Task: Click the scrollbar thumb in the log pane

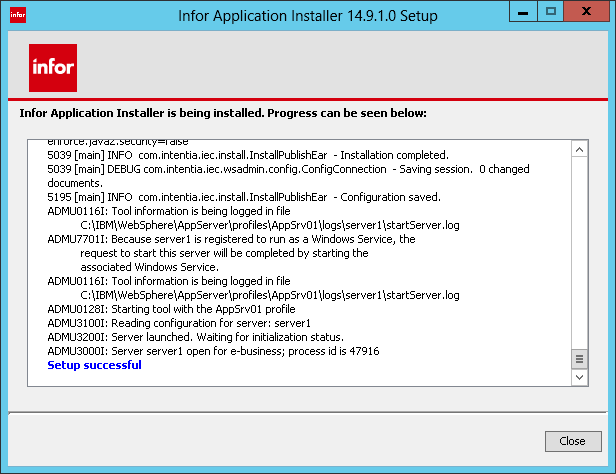Action: [x=579, y=359]
